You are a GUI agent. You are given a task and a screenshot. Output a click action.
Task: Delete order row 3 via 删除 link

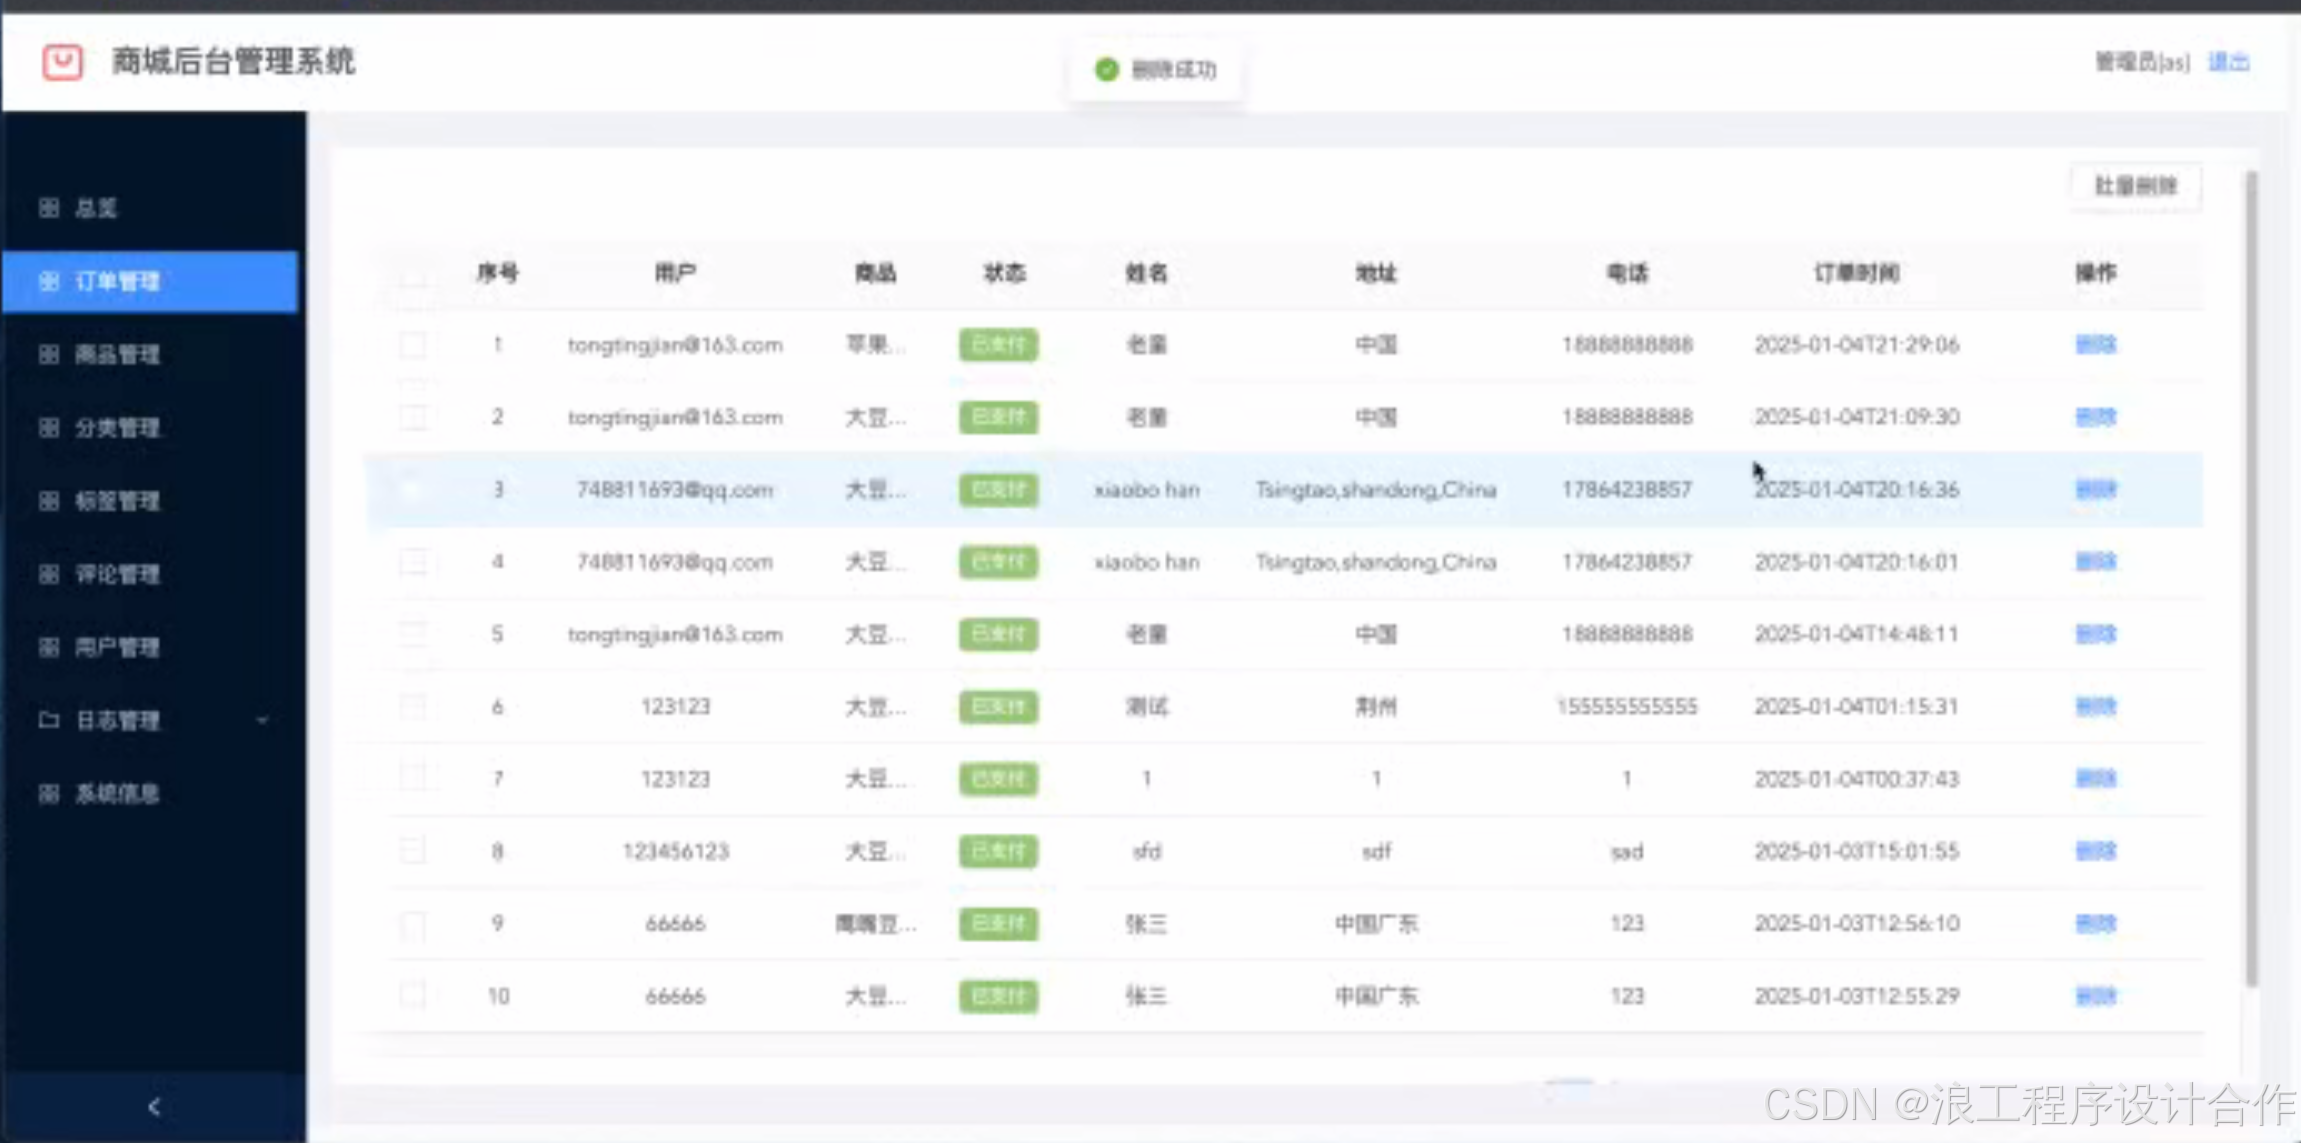[2095, 490]
